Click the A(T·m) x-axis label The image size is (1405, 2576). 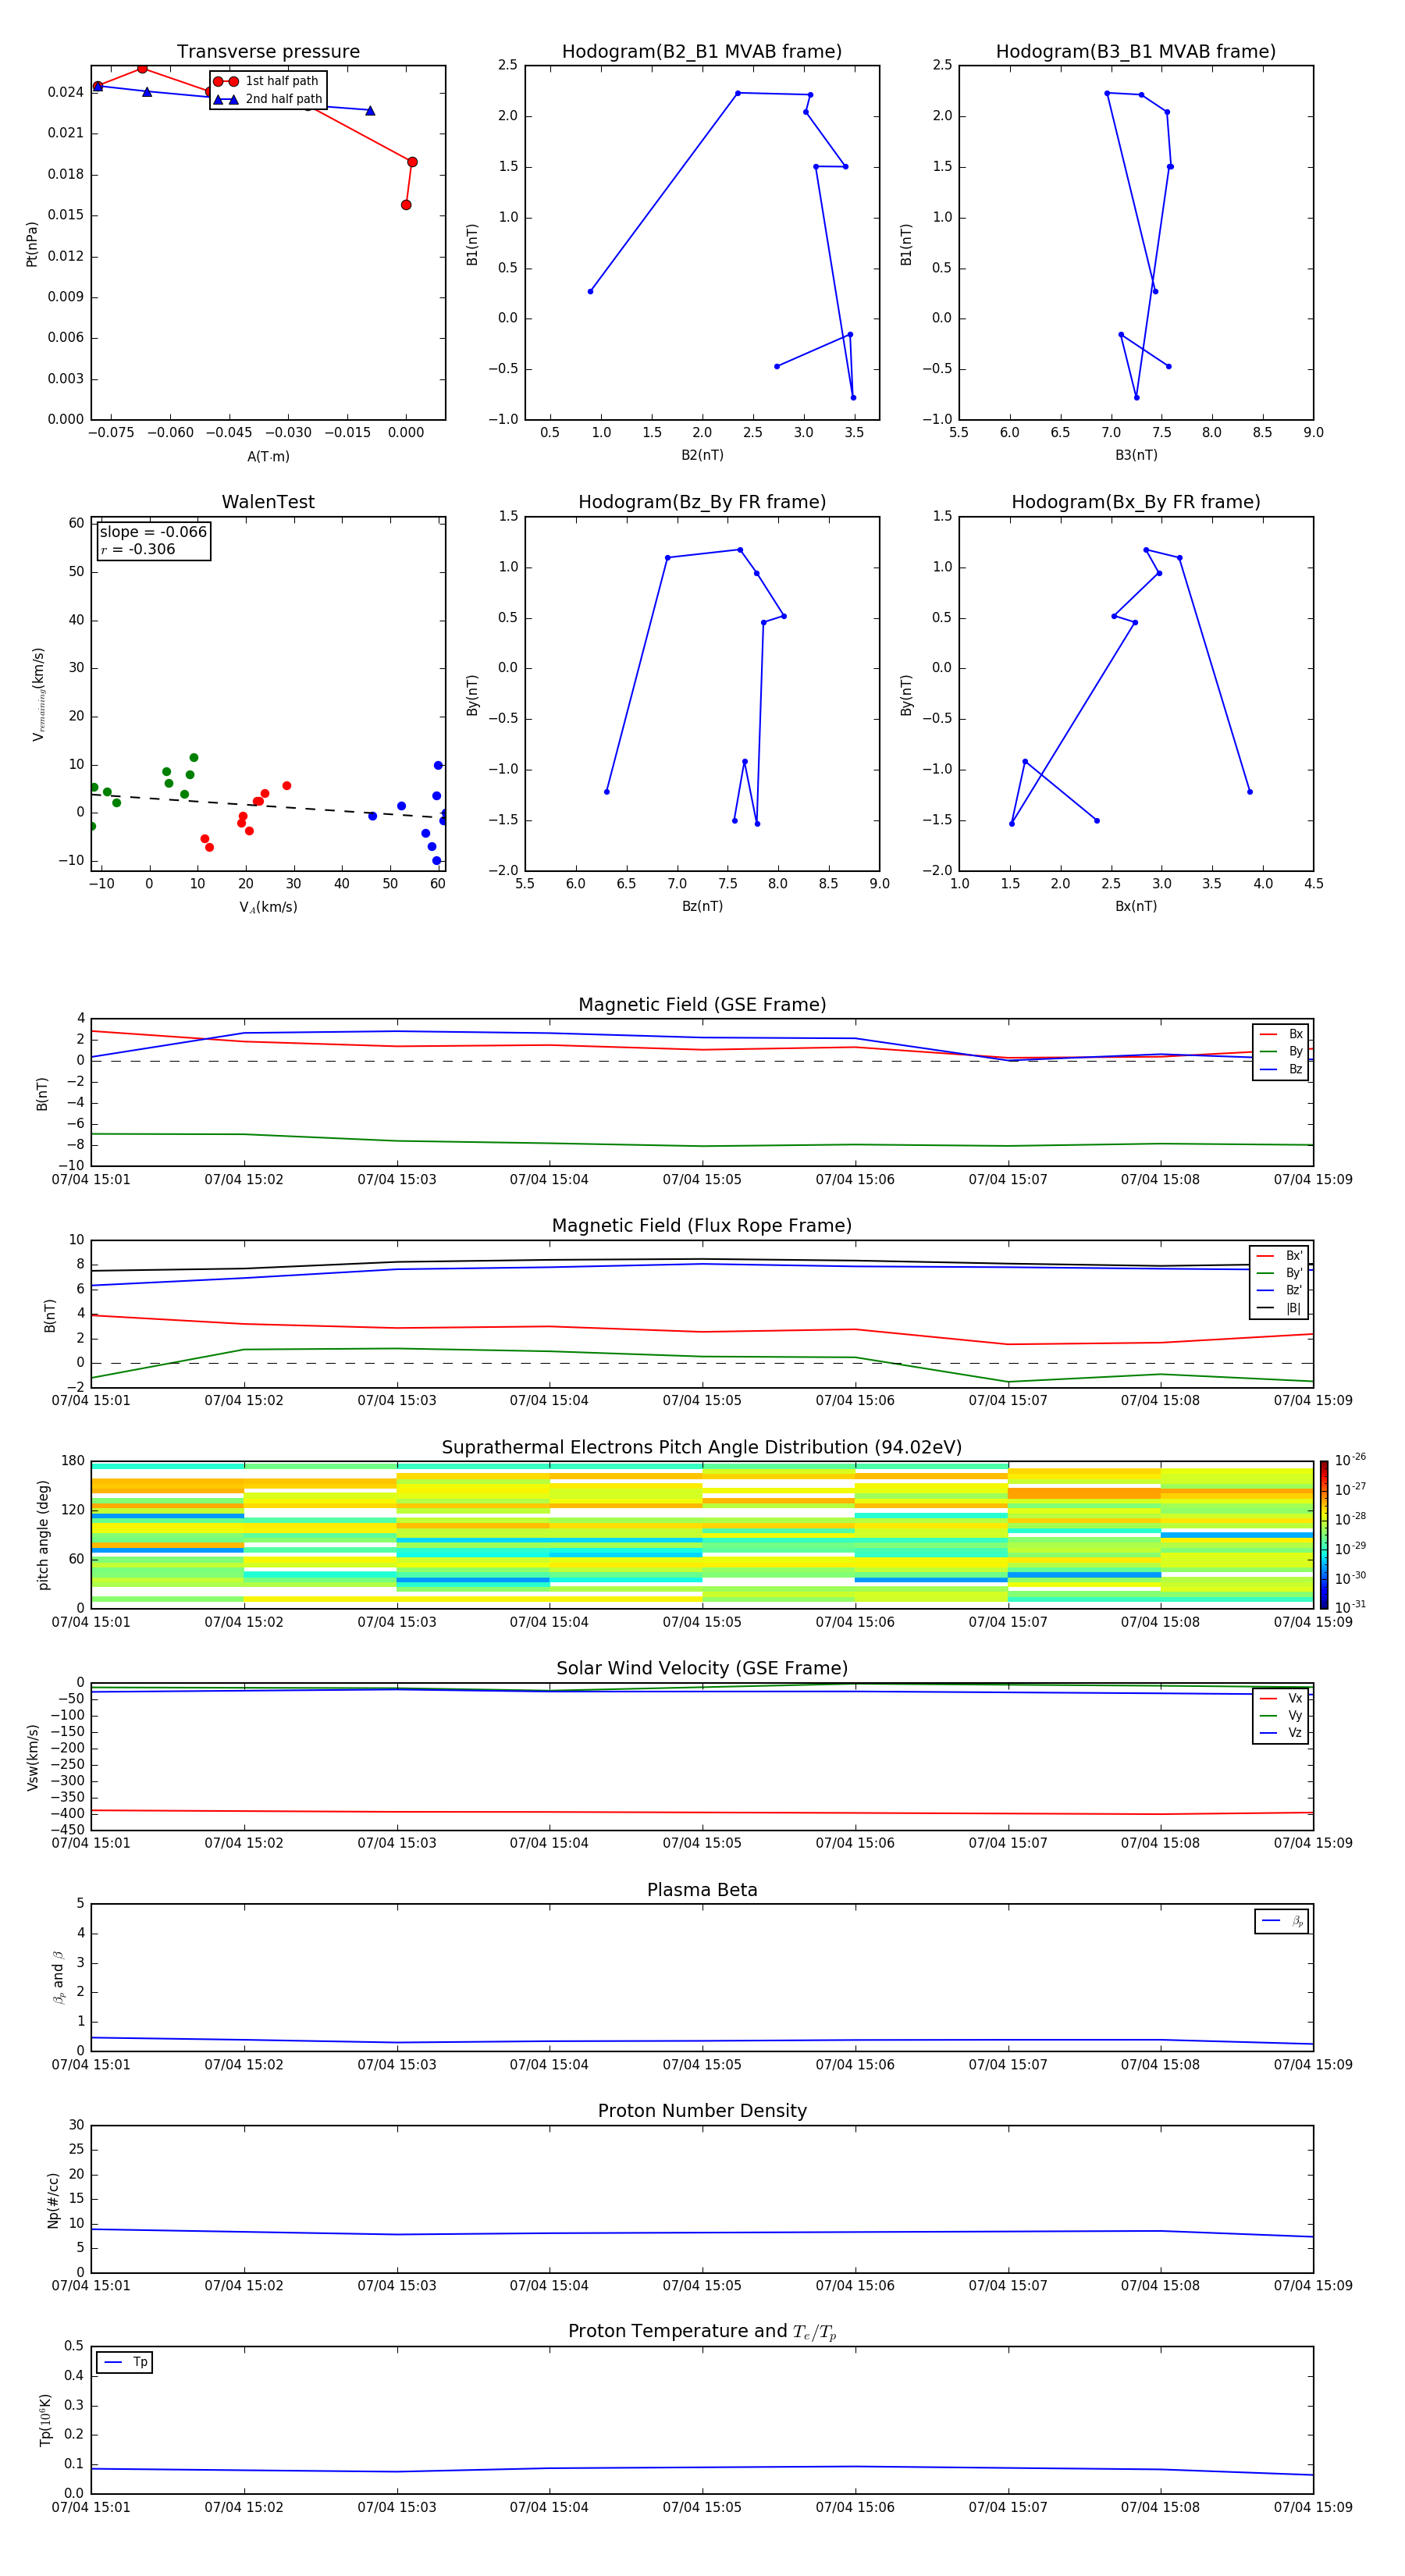tap(268, 457)
